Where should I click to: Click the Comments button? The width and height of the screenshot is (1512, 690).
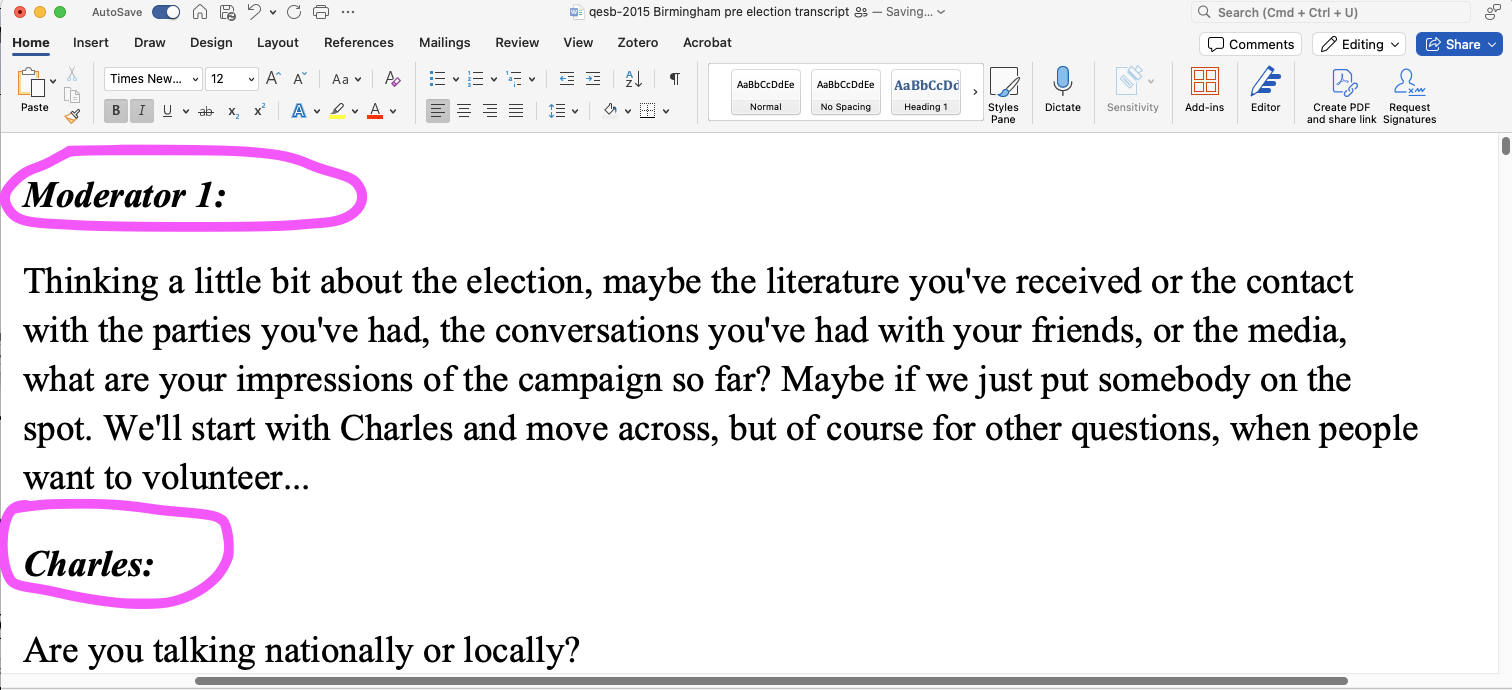pos(1250,44)
